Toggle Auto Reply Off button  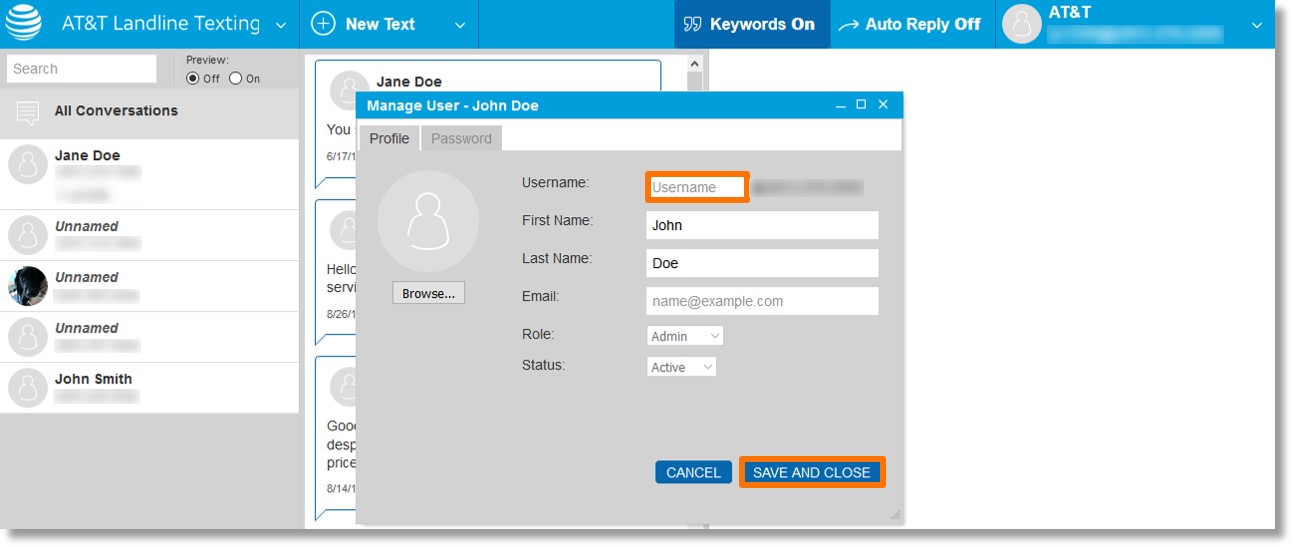[x=912, y=24]
